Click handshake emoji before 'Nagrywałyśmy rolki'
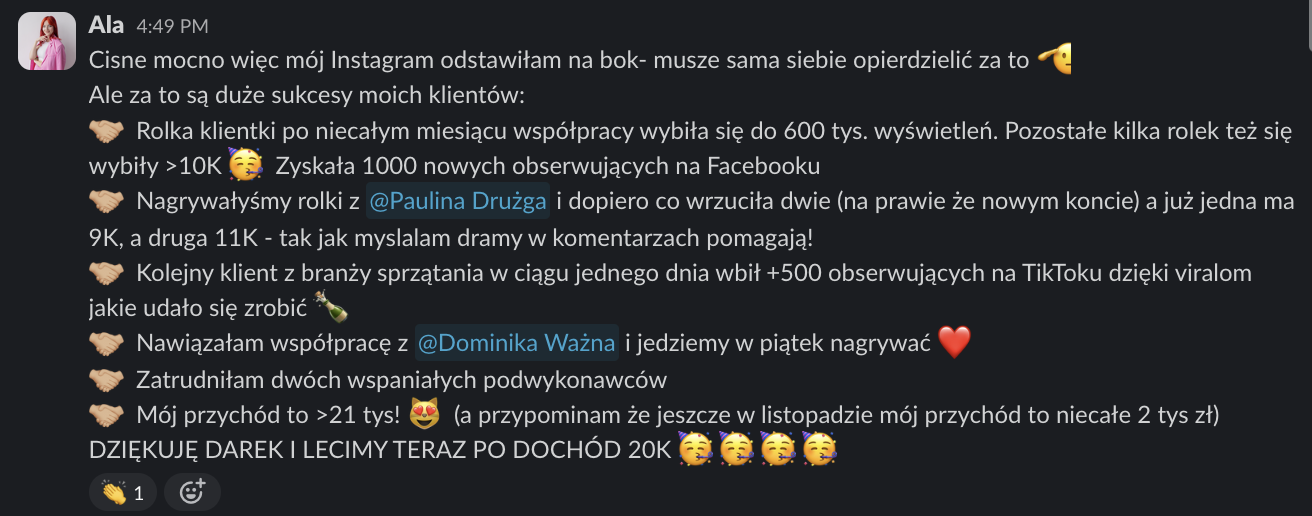This screenshot has width=1312, height=516. 106,202
